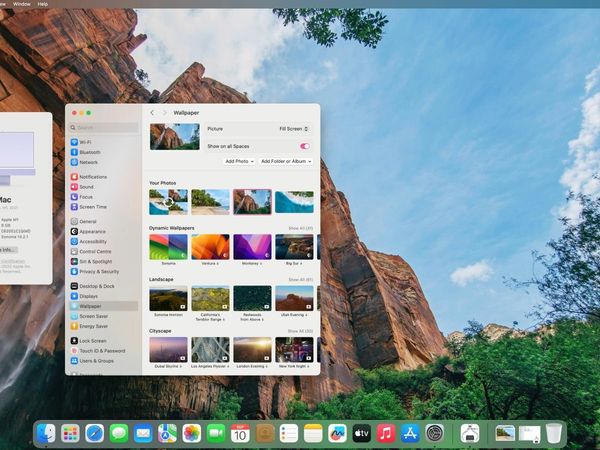Select the Sonoma dynamic wallpaper

[x=168, y=247]
